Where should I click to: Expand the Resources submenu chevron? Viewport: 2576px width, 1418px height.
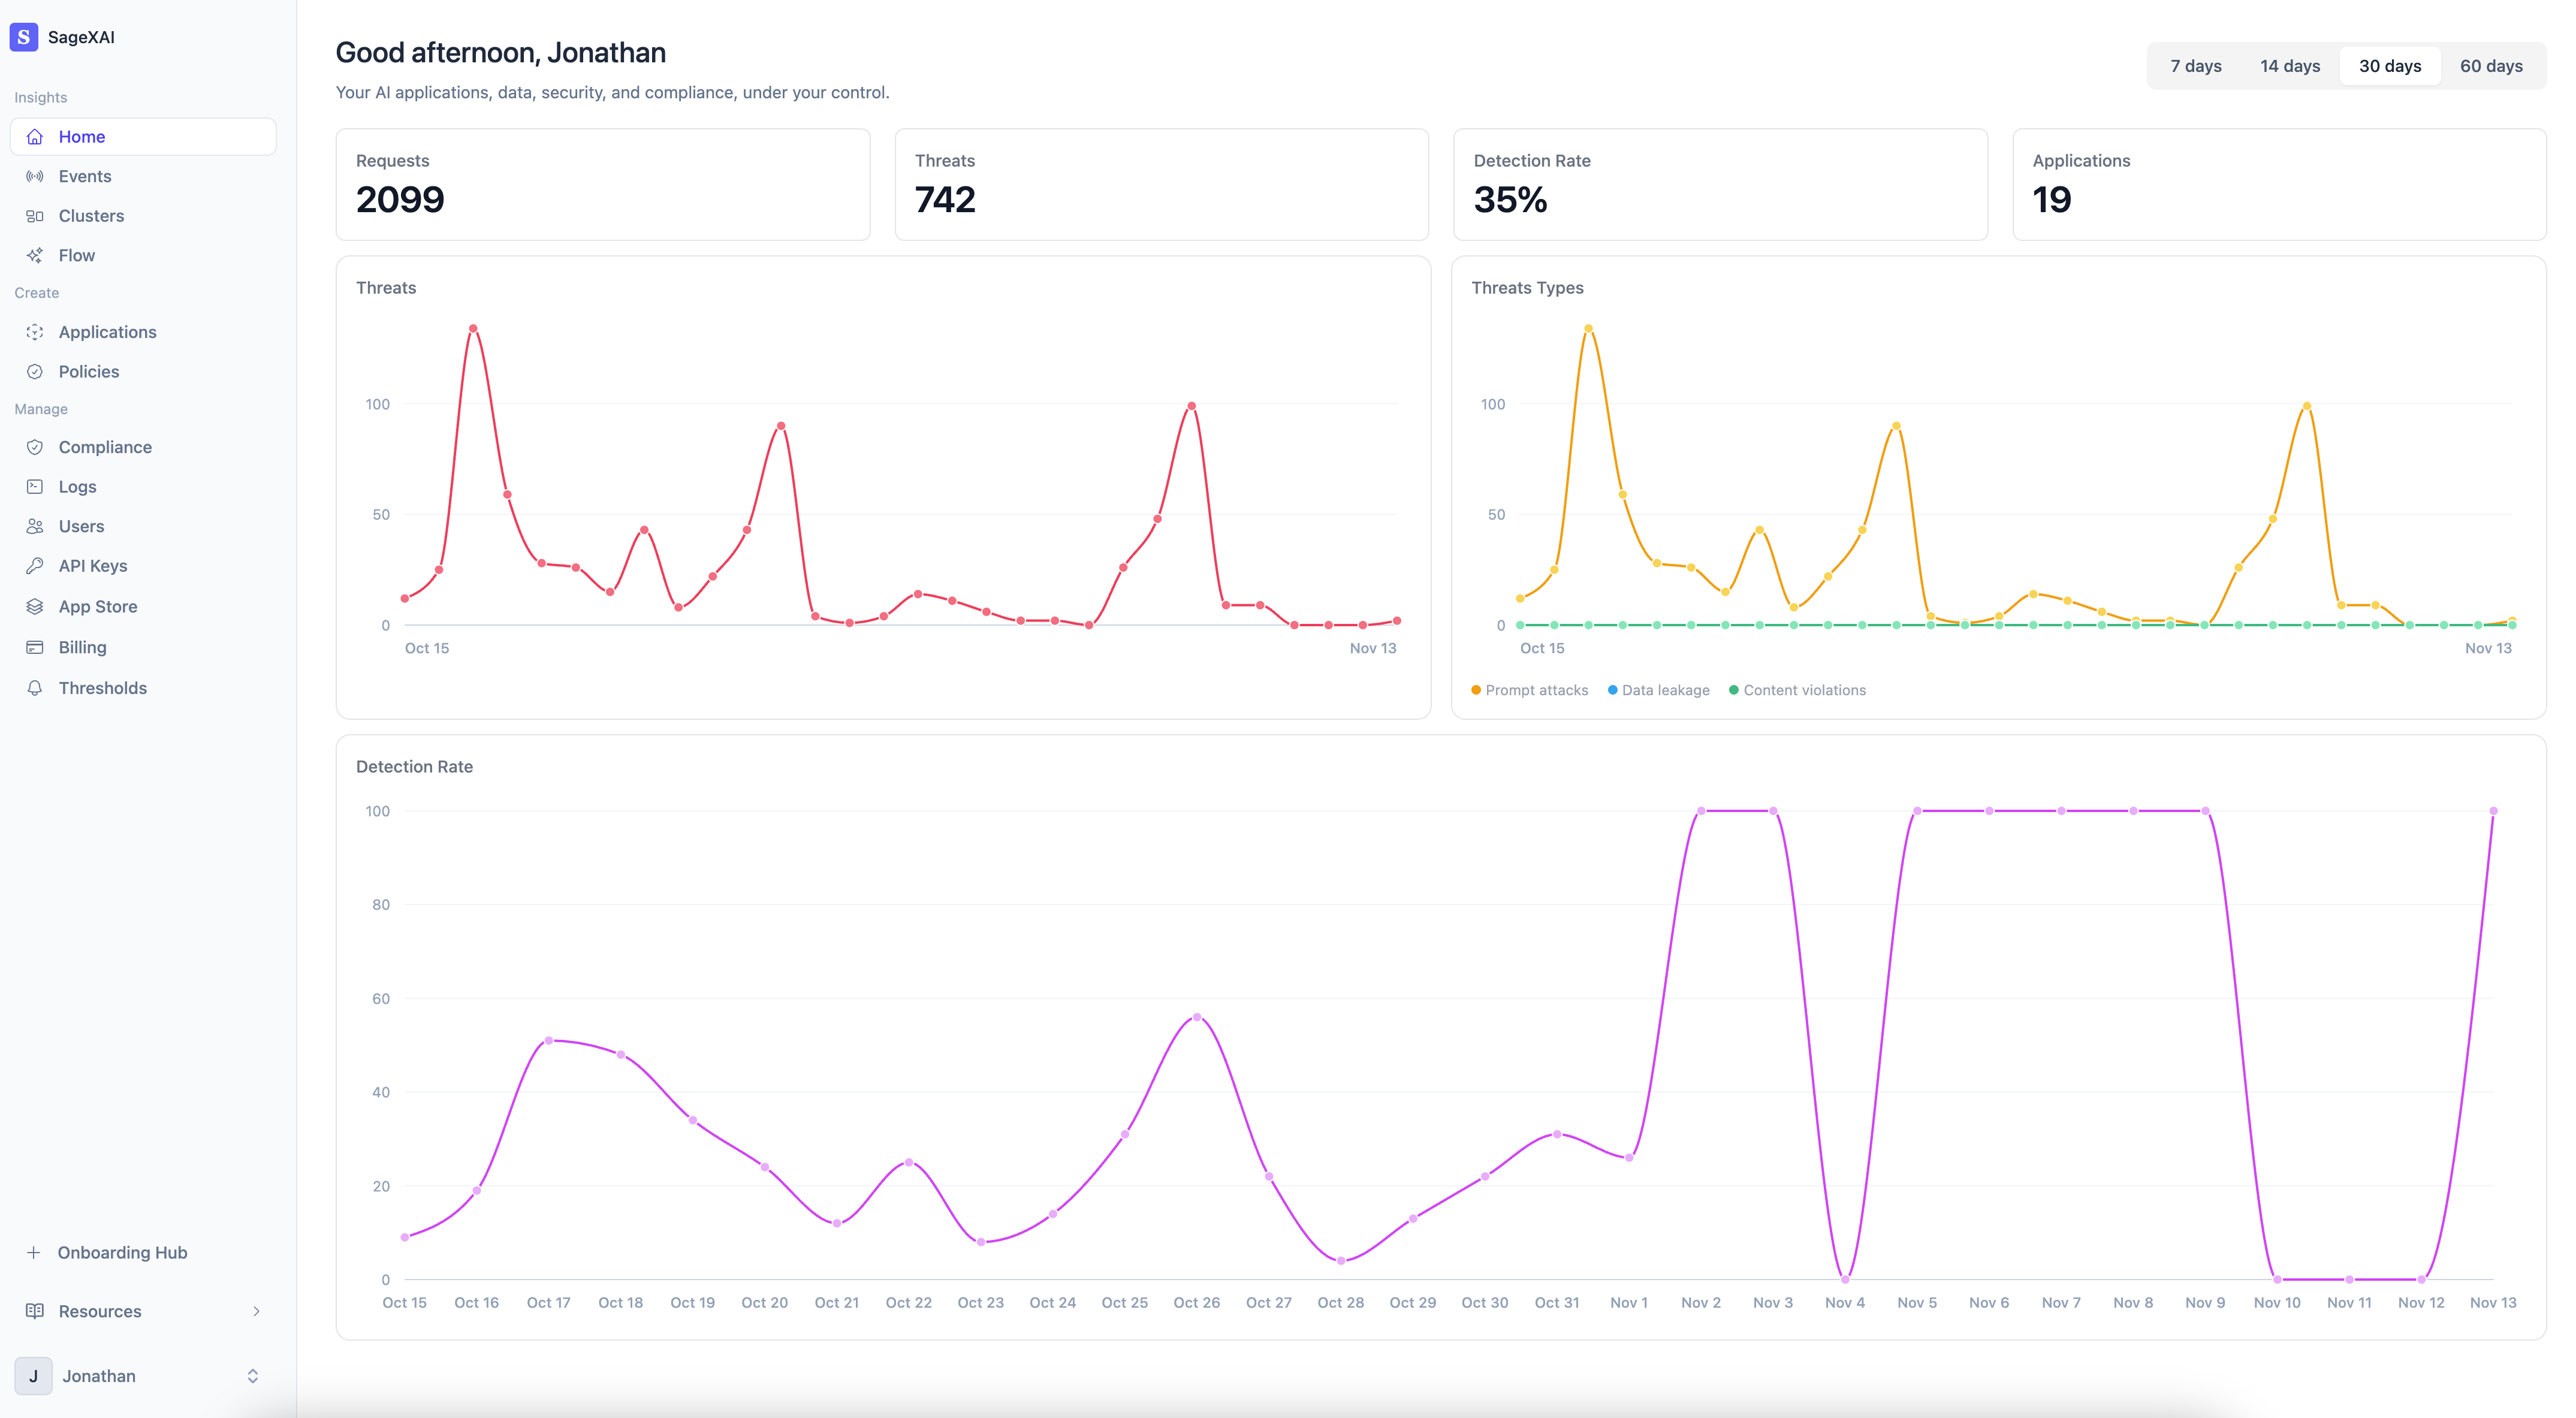tap(256, 1311)
